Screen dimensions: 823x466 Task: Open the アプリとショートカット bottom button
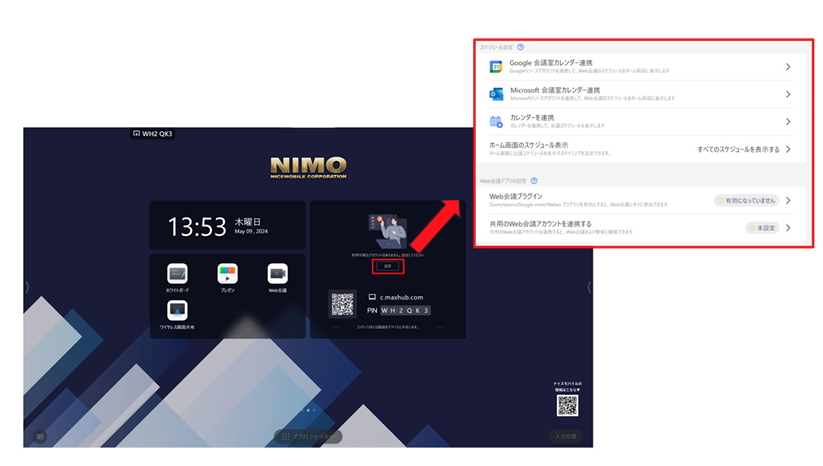(x=309, y=436)
